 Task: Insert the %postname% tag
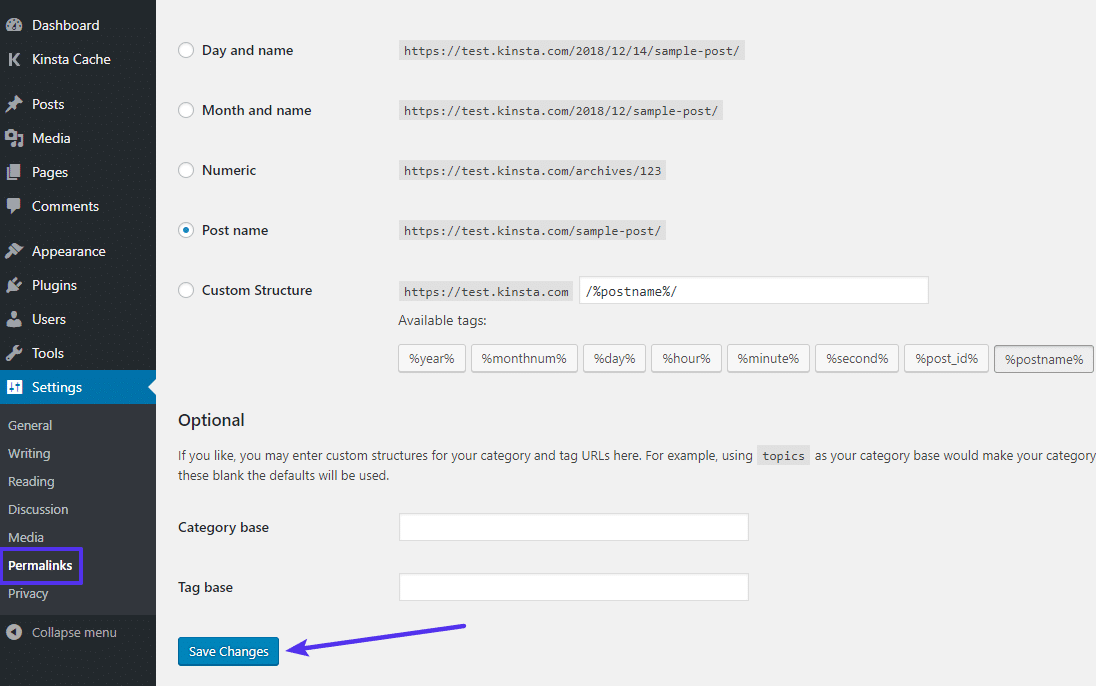point(1043,358)
